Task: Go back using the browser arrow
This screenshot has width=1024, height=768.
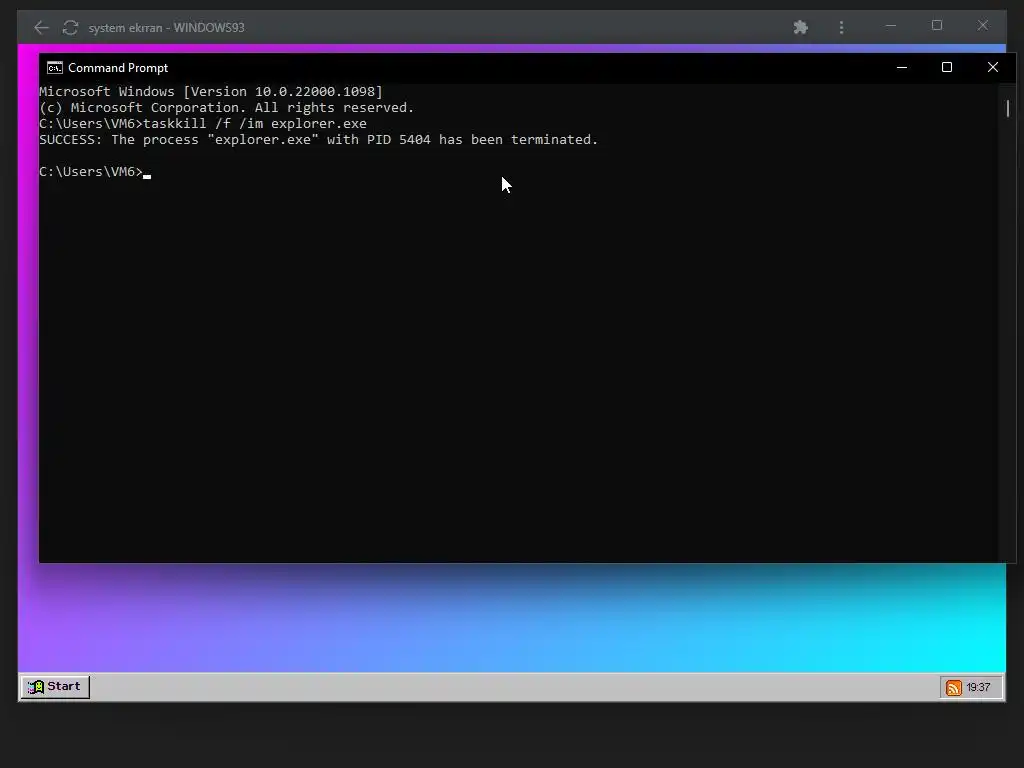Action: pyautogui.click(x=41, y=27)
